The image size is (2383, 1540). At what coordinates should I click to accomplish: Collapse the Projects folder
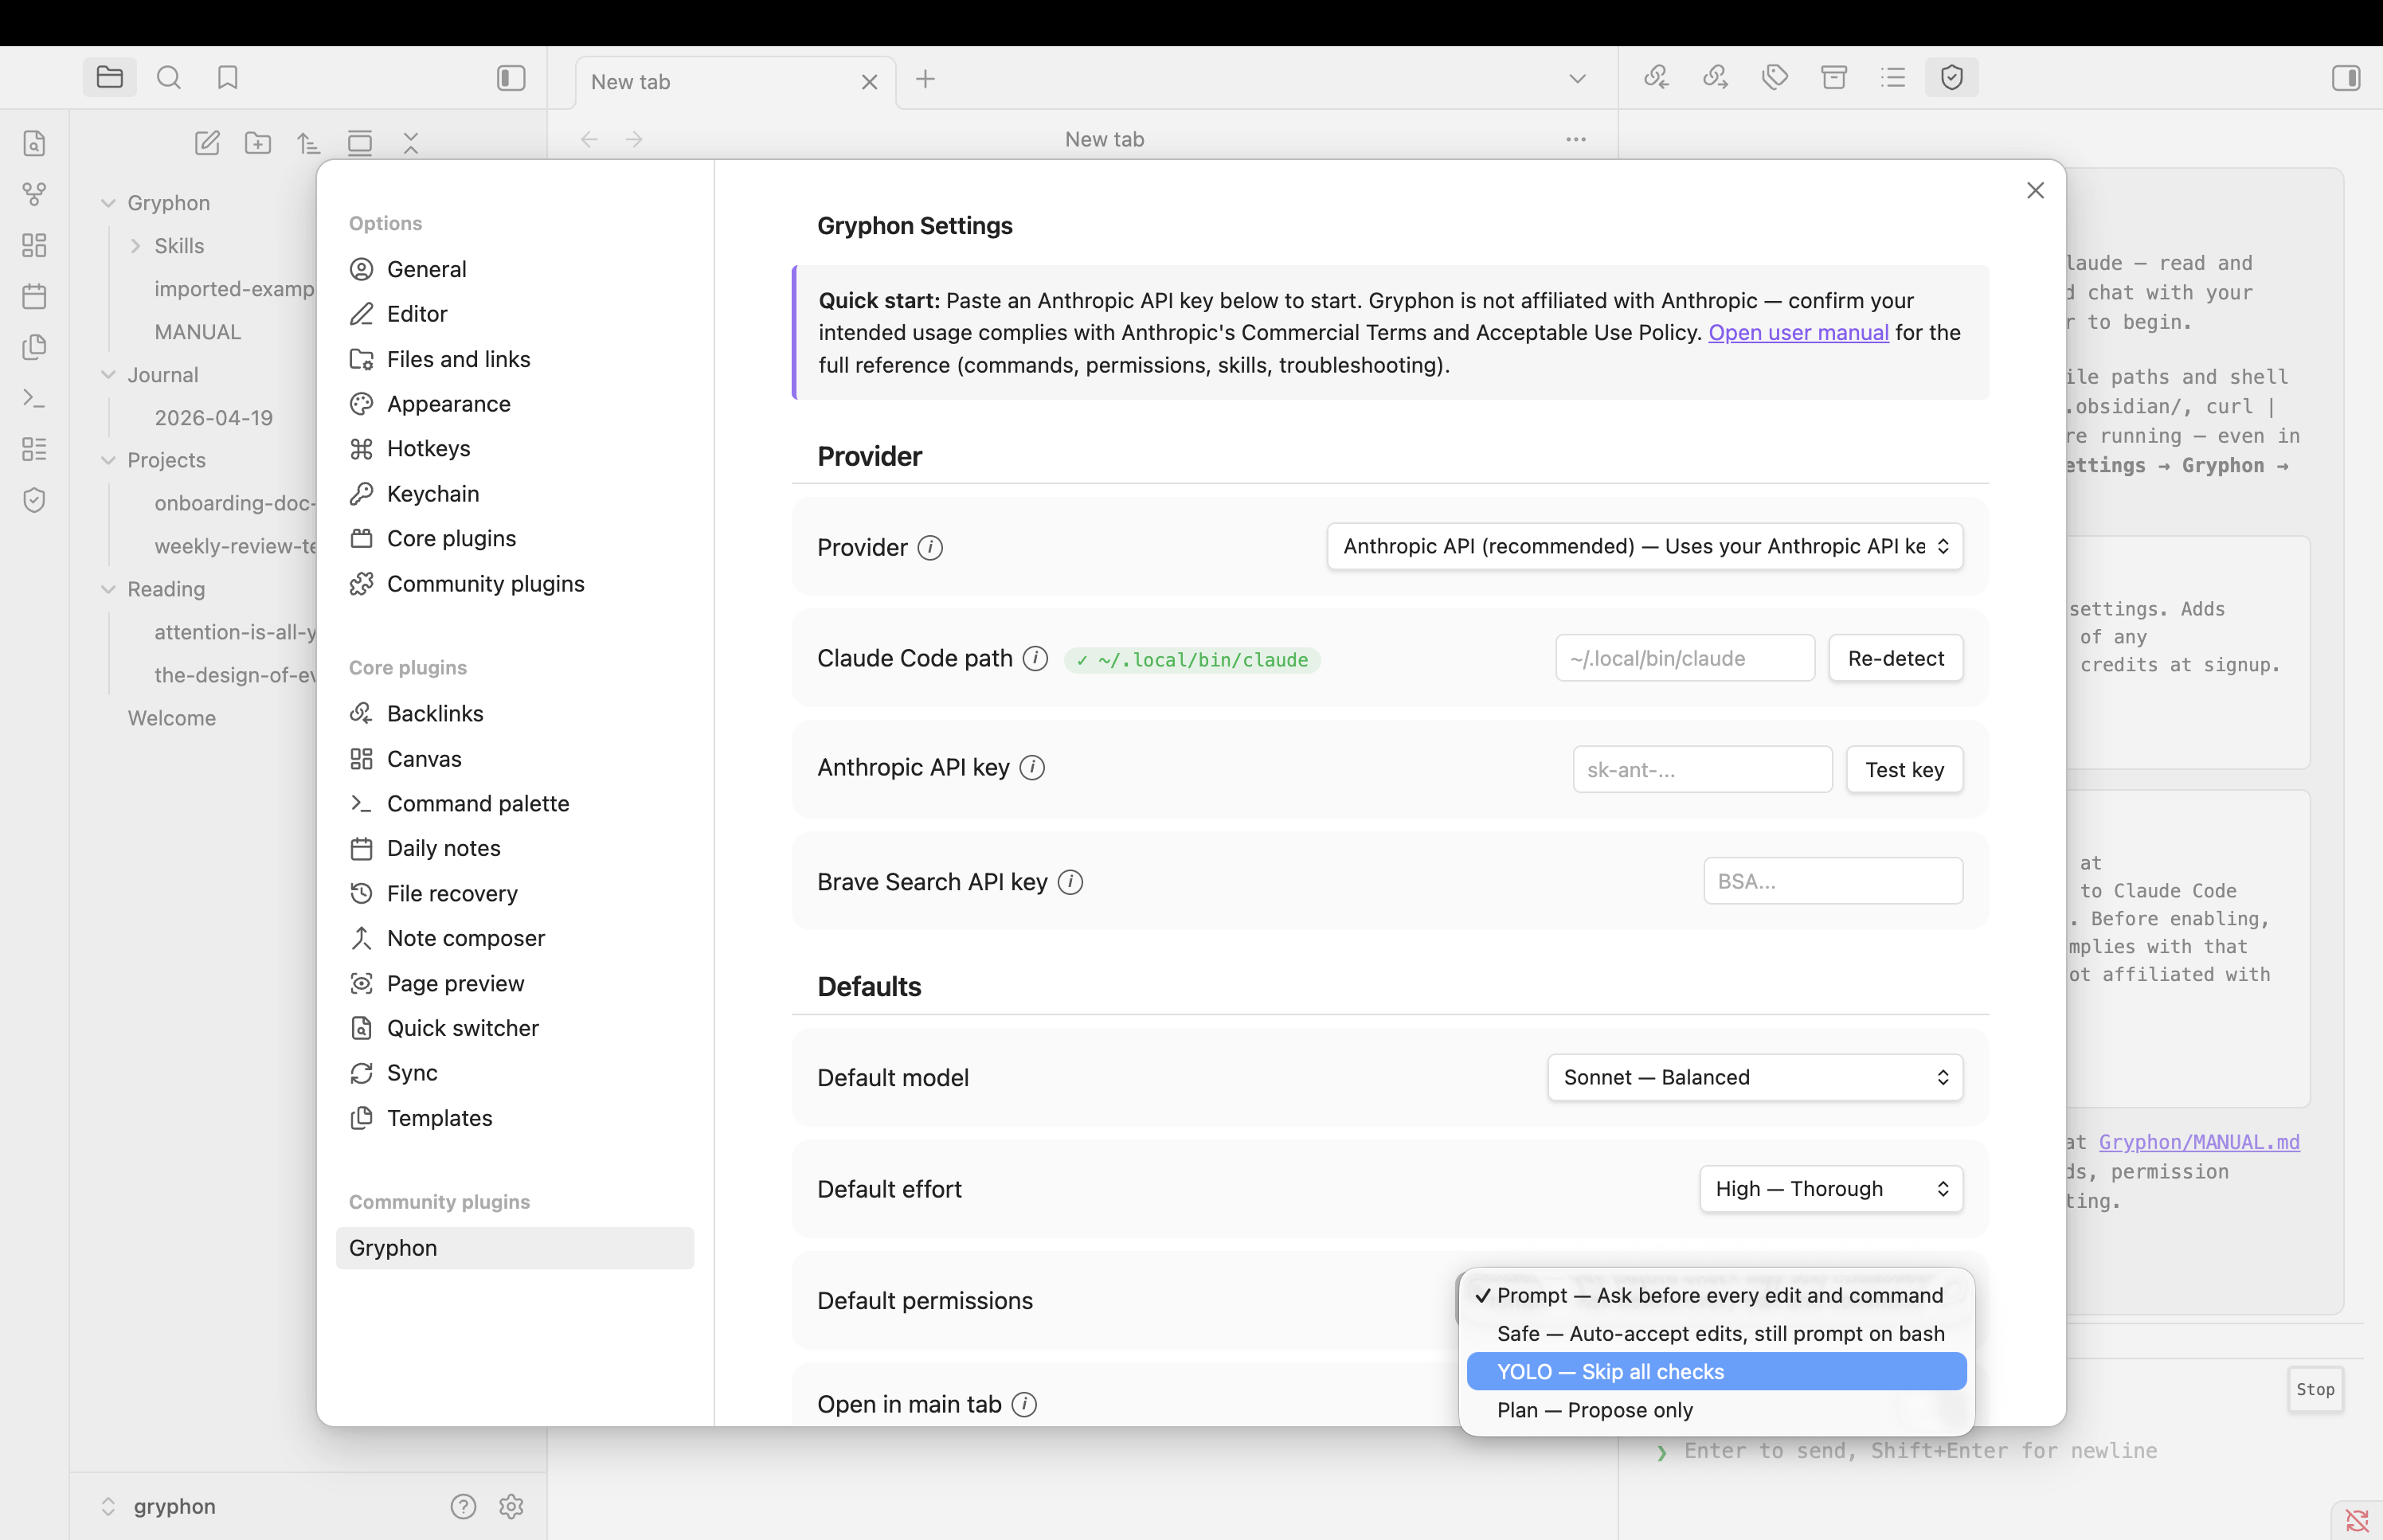click(108, 460)
